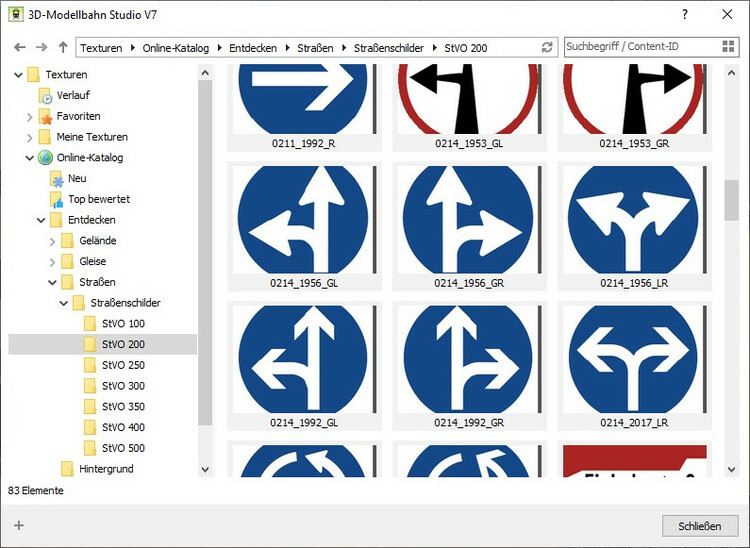
Task: Go back with the left arrow
Action: tap(20, 47)
